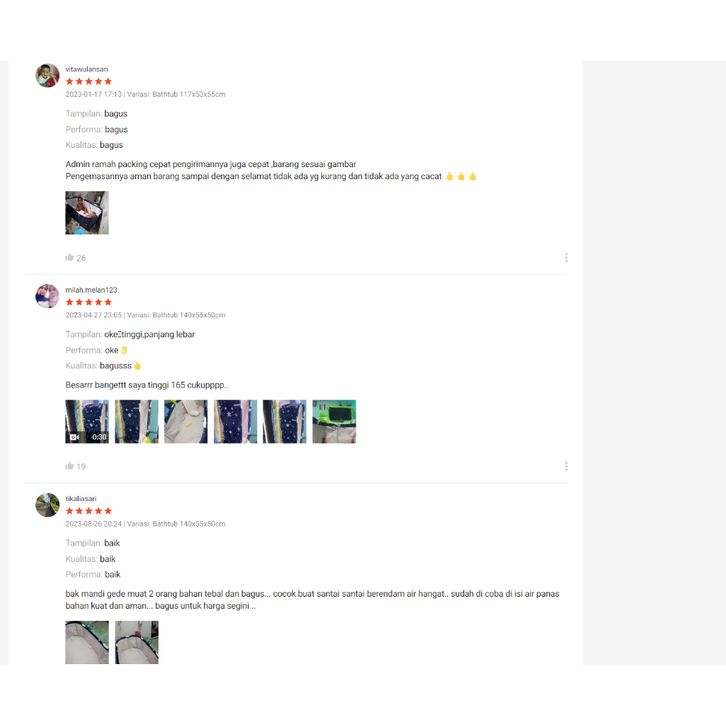View fourth star-pattern photo in milah.melan123's review
The height and width of the screenshot is (726, 726).
coord(235,421)
